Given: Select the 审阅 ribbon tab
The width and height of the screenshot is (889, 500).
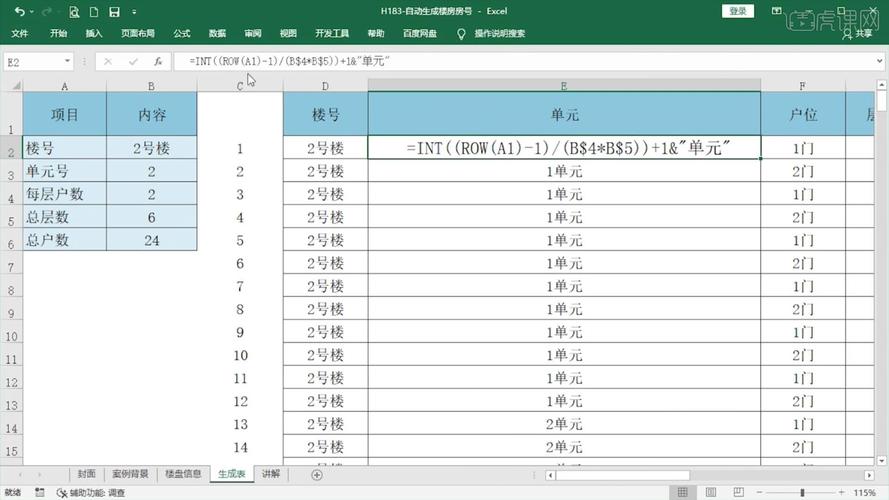Looking at the screenshot, I should coord(253,33).
